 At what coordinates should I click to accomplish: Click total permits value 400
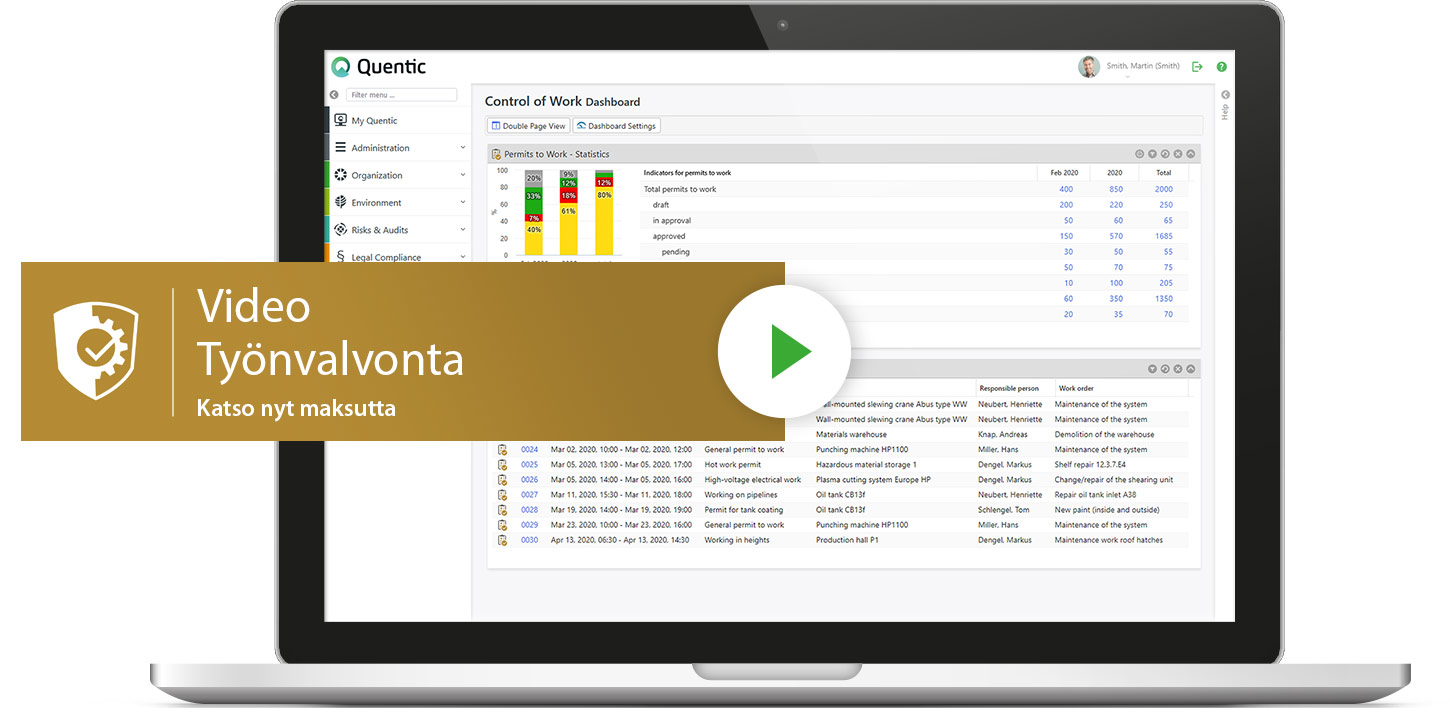tap(1066, 189)
